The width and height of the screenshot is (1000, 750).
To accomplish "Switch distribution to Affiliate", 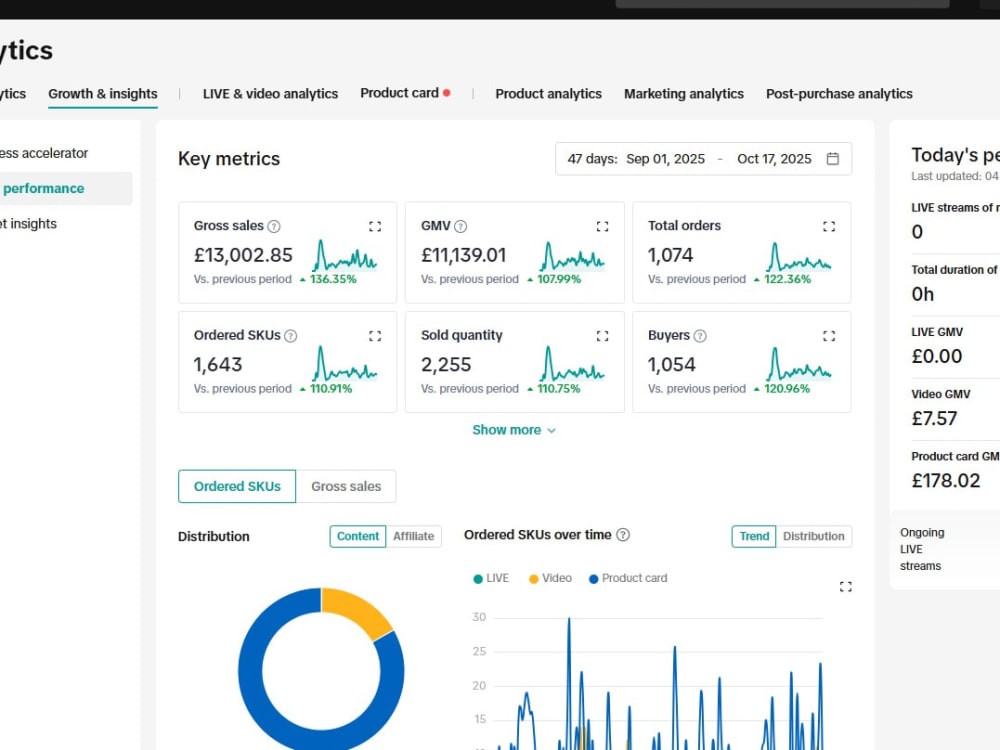I will point(413,536).
